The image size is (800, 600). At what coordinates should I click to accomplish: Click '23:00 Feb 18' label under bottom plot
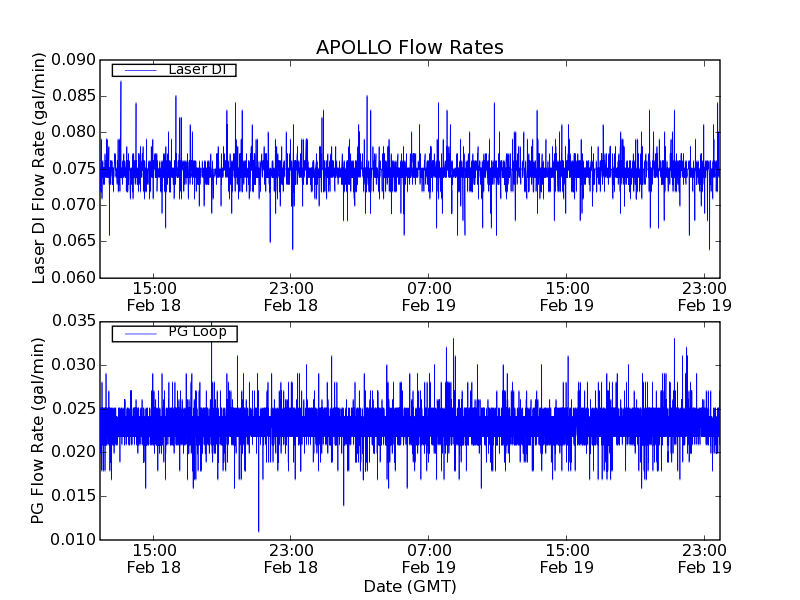290,558
